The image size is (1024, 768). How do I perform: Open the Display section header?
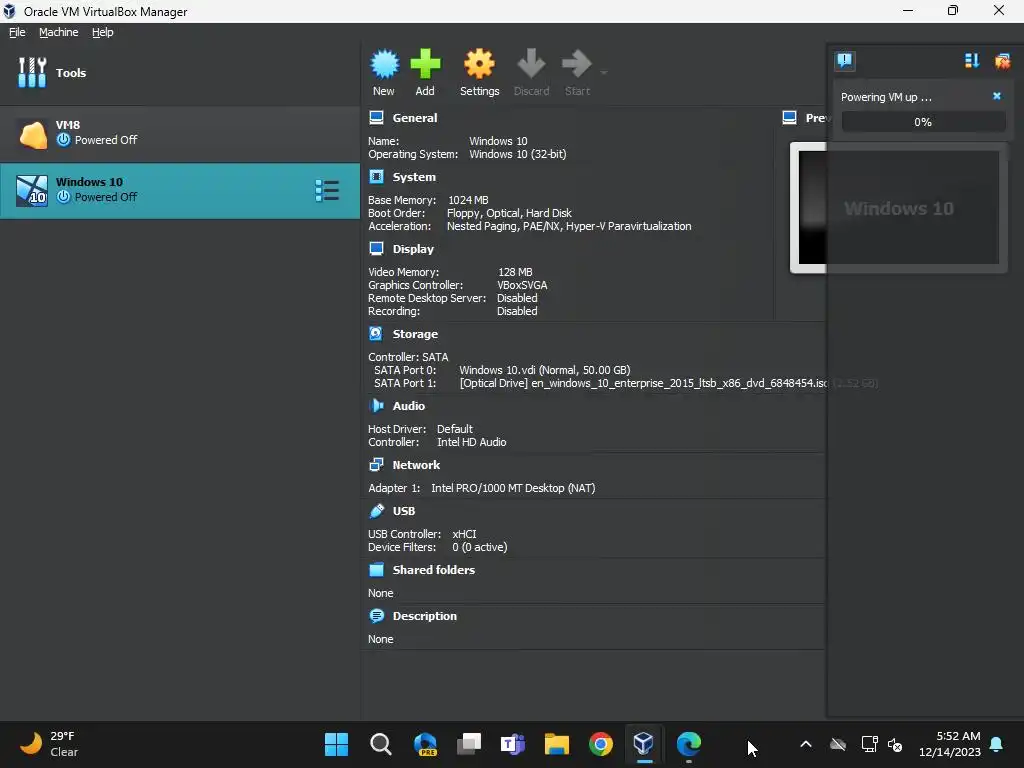click(413, 249)
